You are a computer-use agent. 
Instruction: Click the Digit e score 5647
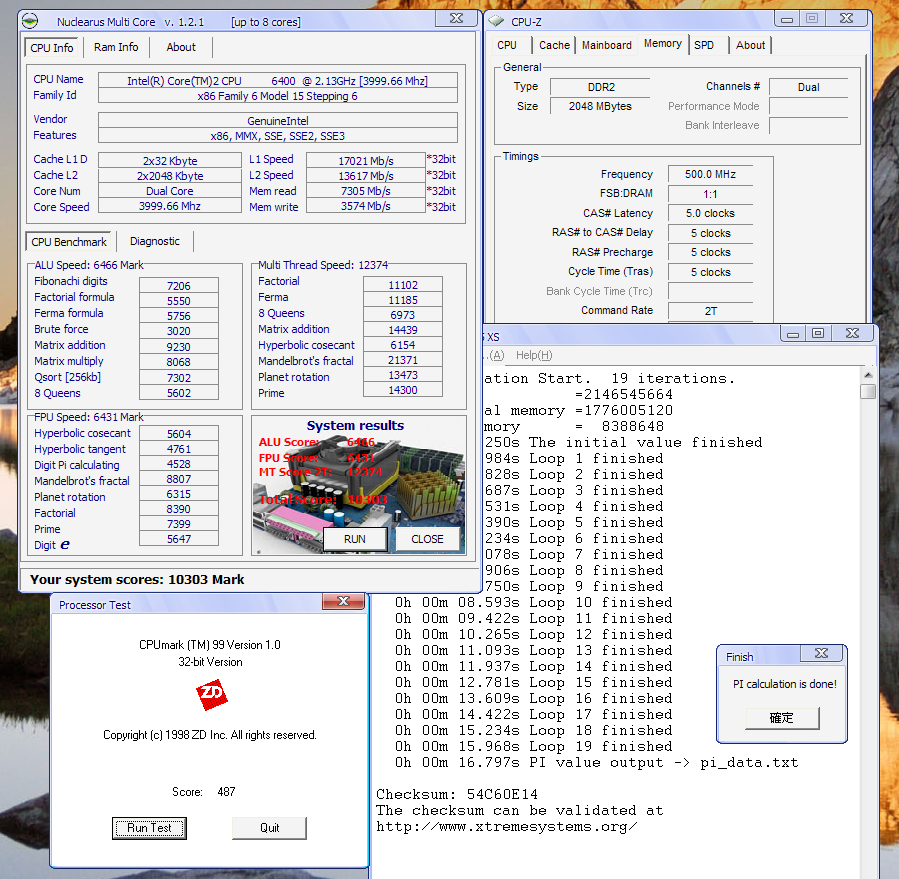tap(179, 539)
